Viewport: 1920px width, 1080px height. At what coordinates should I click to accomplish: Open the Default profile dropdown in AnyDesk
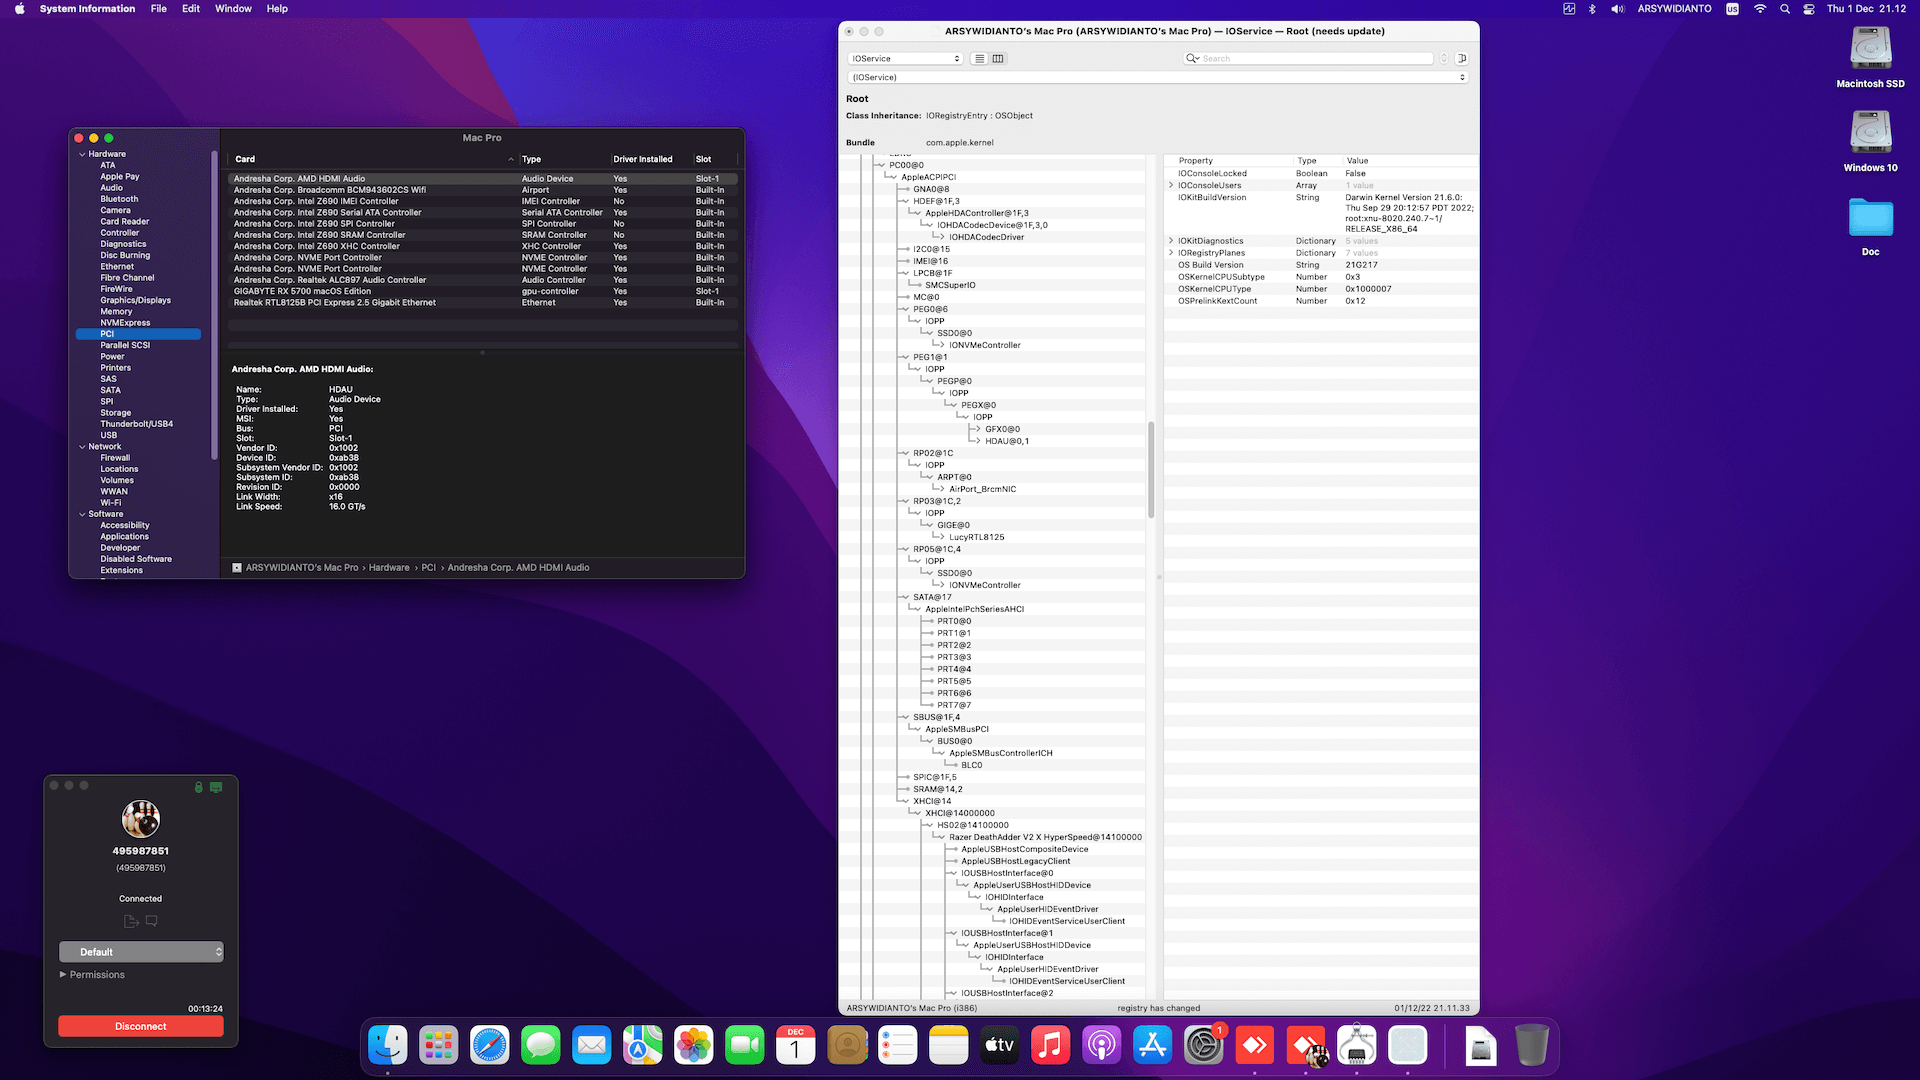click(x=141, y=952)
